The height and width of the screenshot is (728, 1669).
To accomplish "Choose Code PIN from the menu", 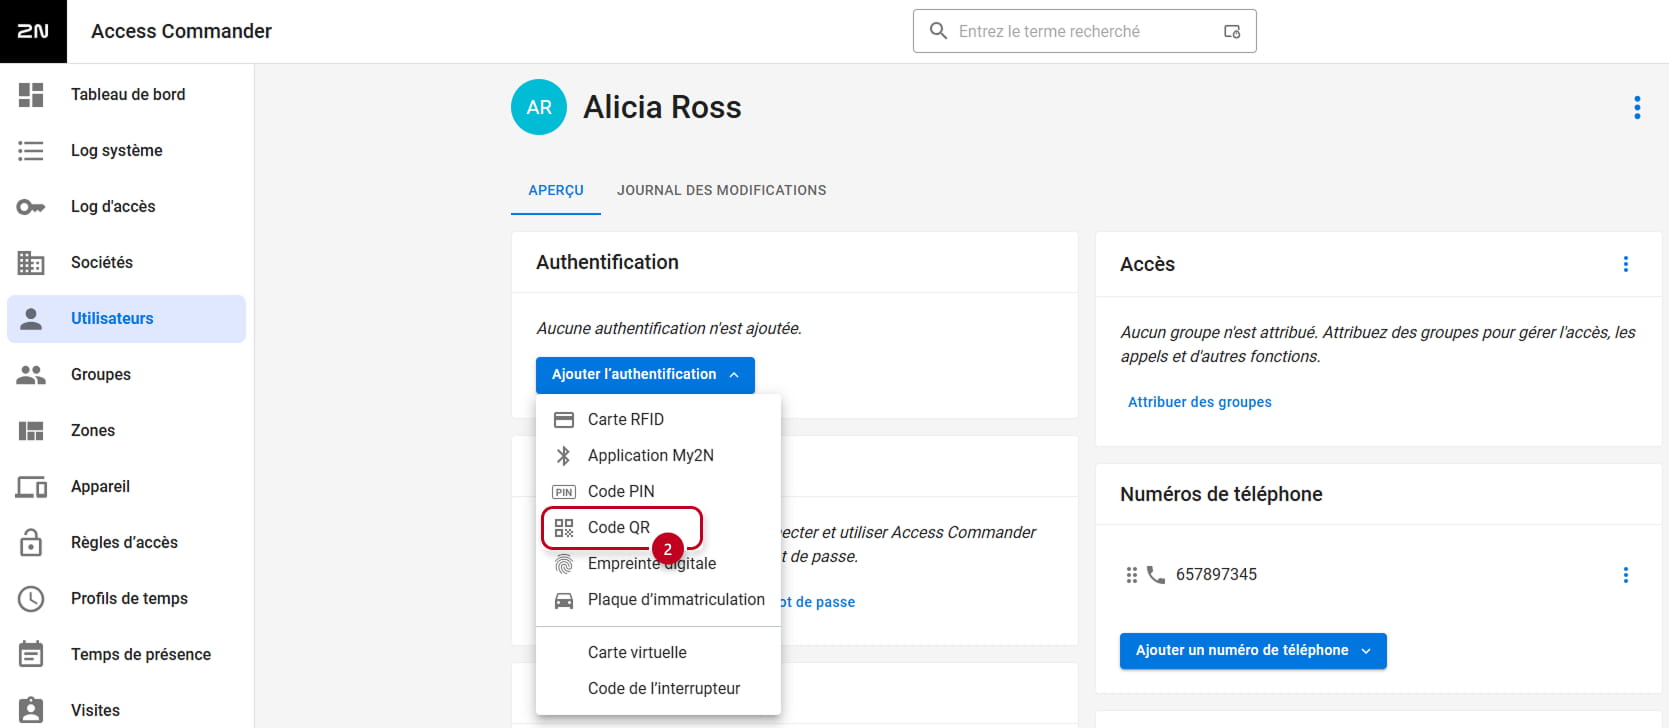I will tap(658, 492).
